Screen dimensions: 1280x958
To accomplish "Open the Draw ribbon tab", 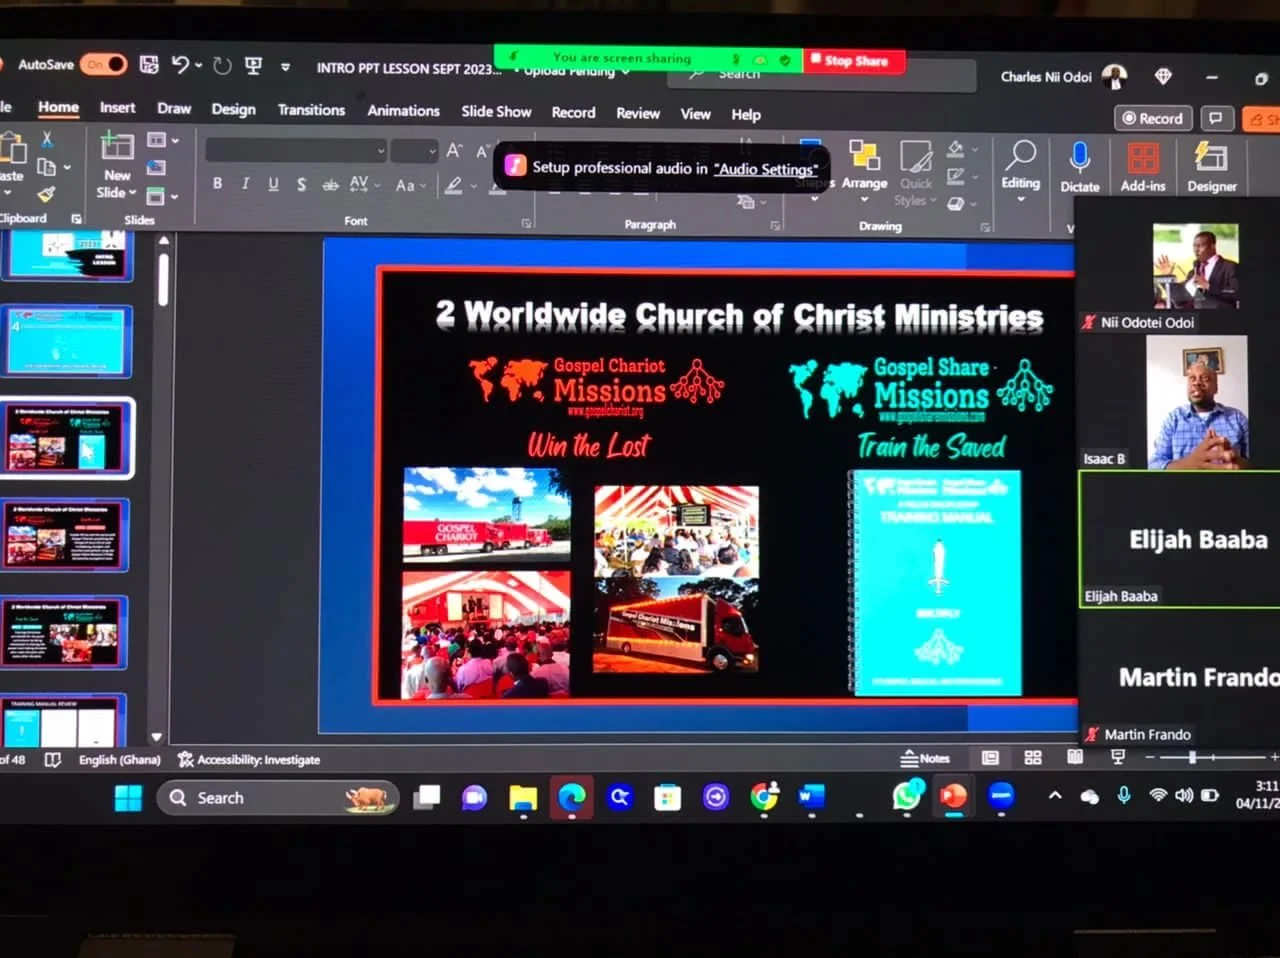I will coord(174,108).
